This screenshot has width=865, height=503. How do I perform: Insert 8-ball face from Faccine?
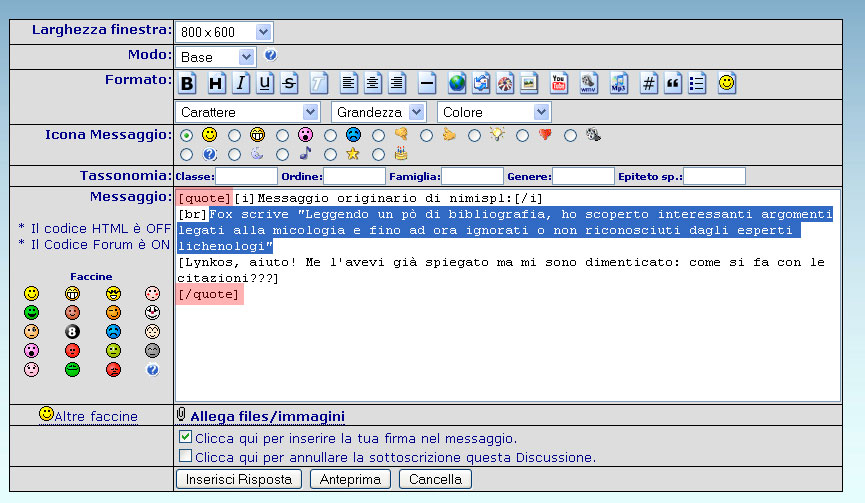(72, 331)
